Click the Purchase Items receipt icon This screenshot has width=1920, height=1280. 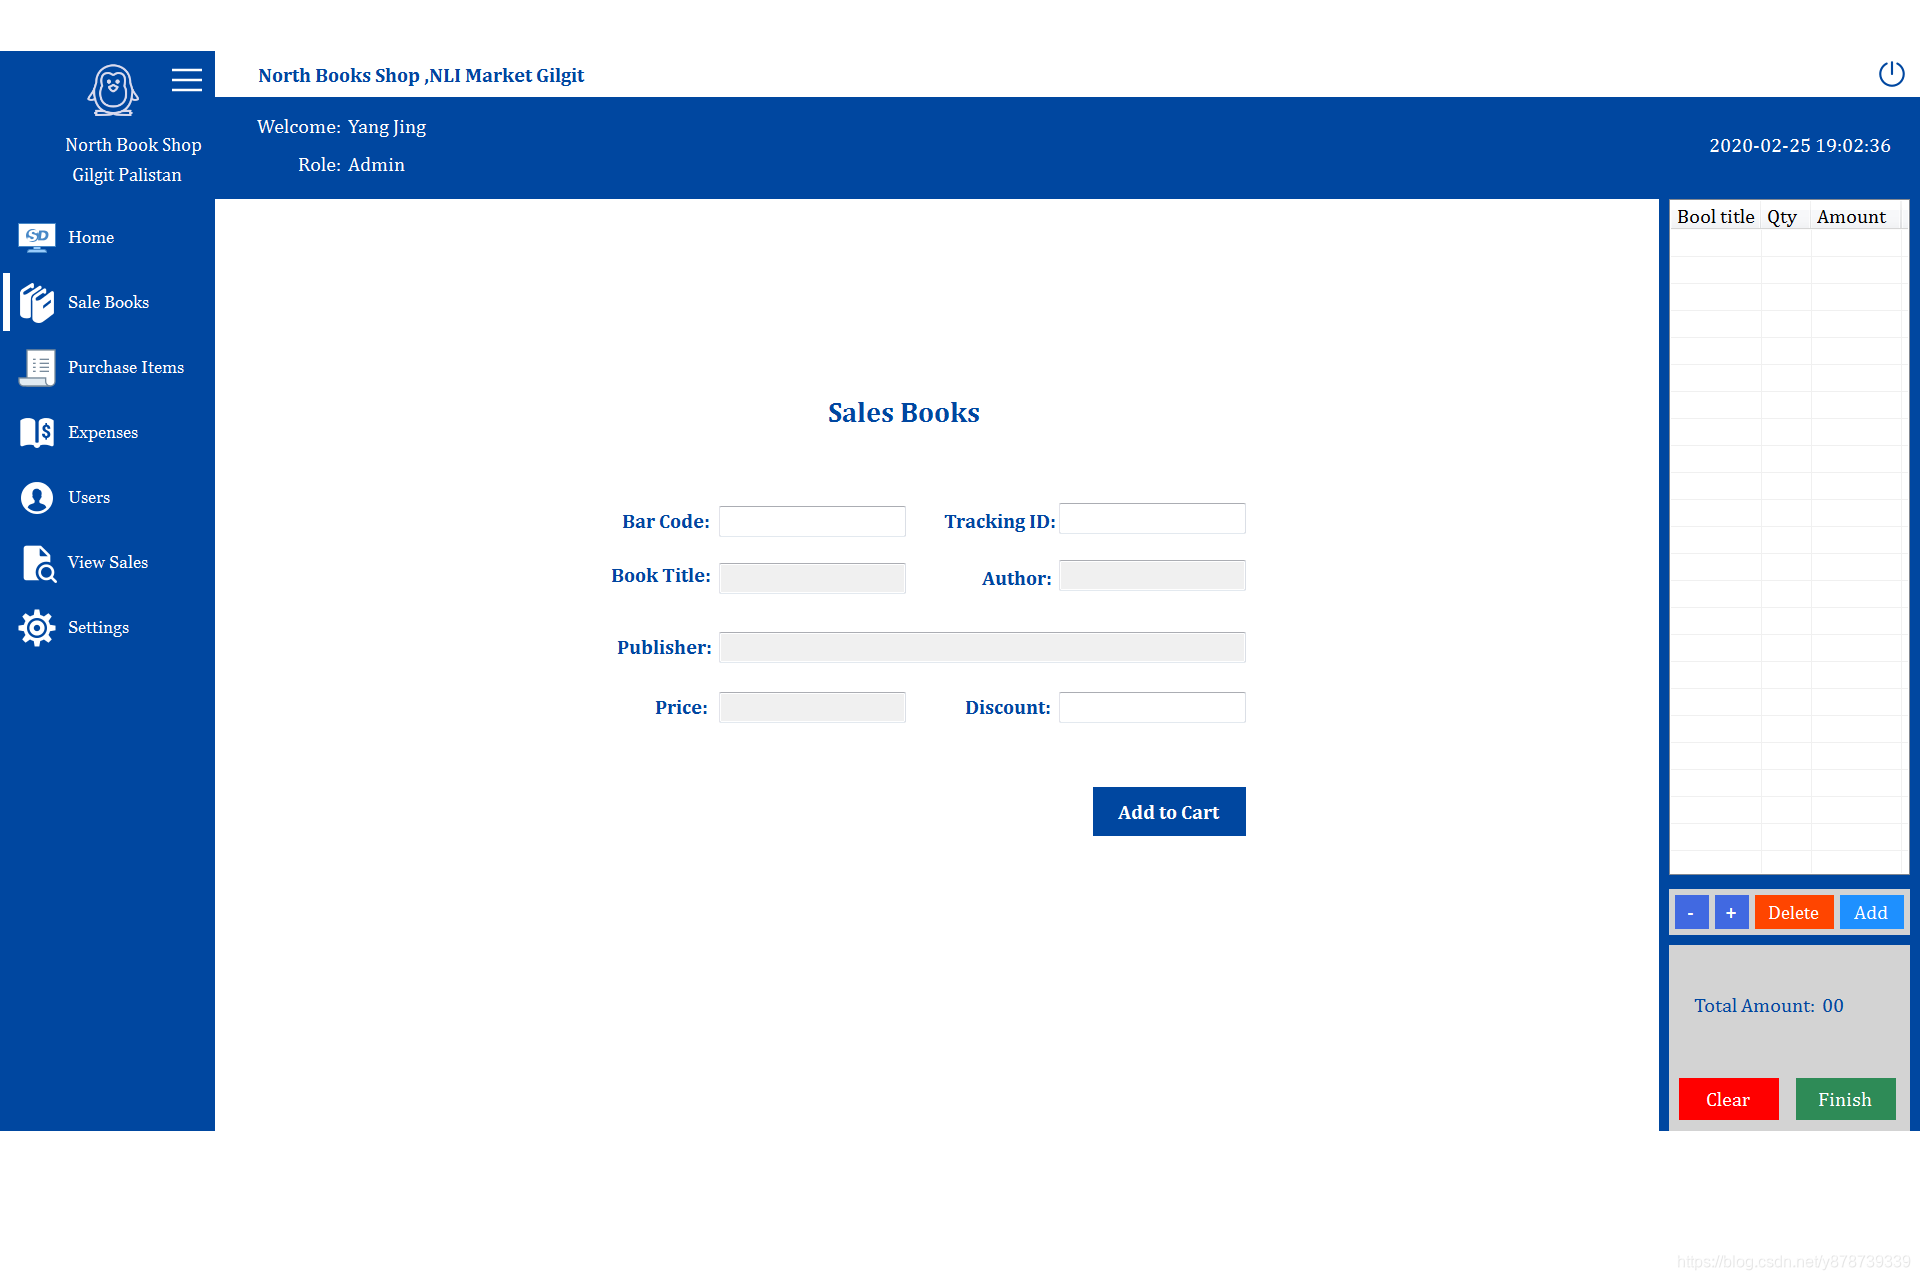click(37, 367)
